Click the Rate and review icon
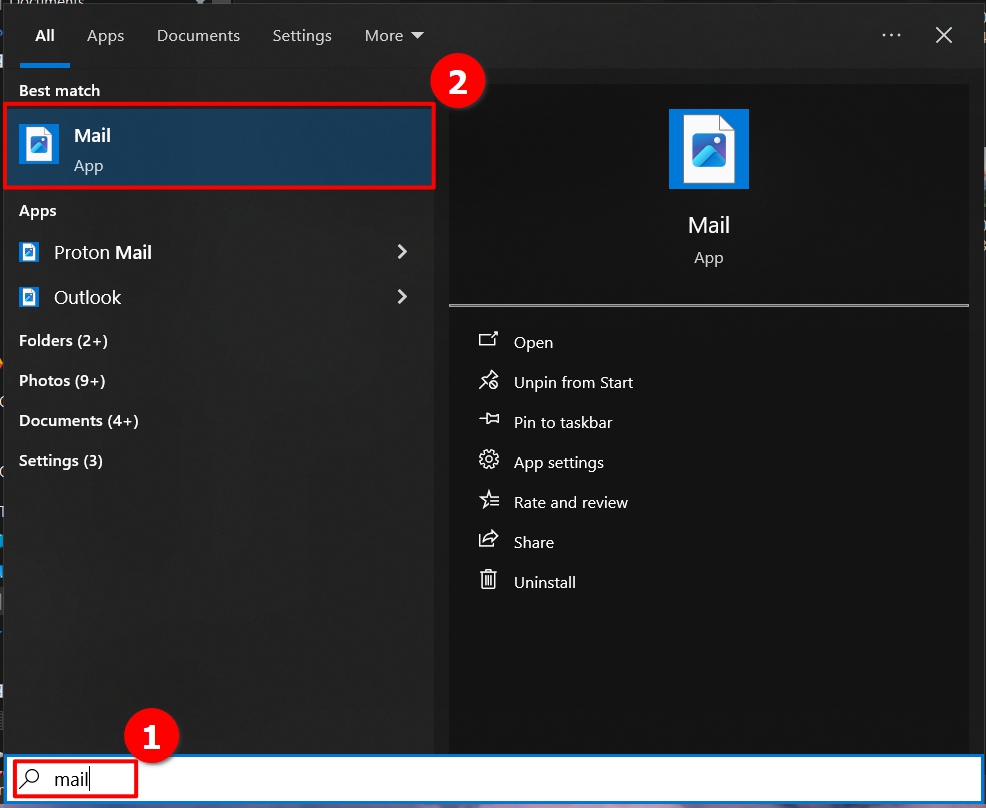Screen dimensions: 986x808 [x=489, y=502]
